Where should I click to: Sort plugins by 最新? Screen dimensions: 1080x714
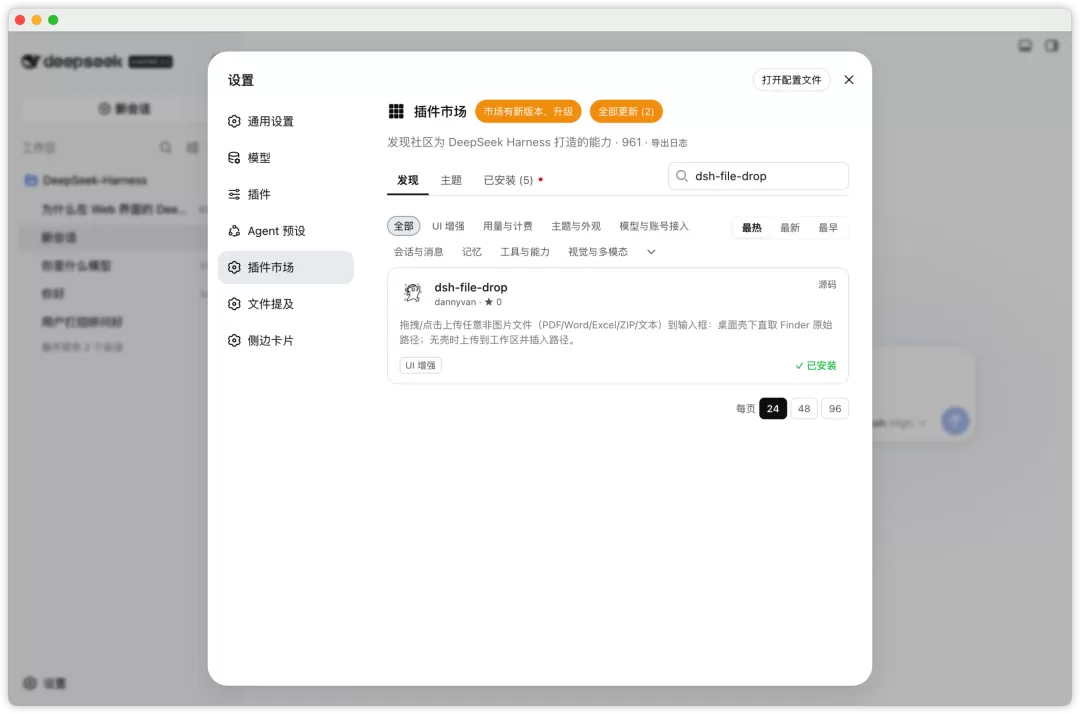click(790, 228)
